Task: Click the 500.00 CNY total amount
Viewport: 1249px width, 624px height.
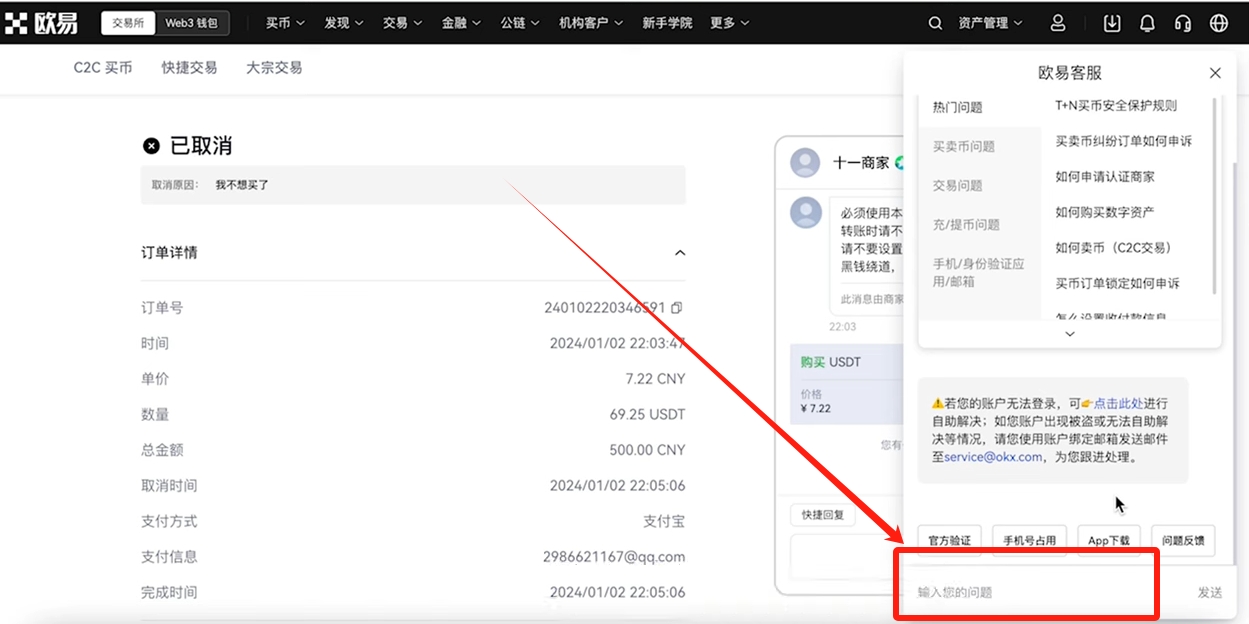Action: [x=647, y=450]
